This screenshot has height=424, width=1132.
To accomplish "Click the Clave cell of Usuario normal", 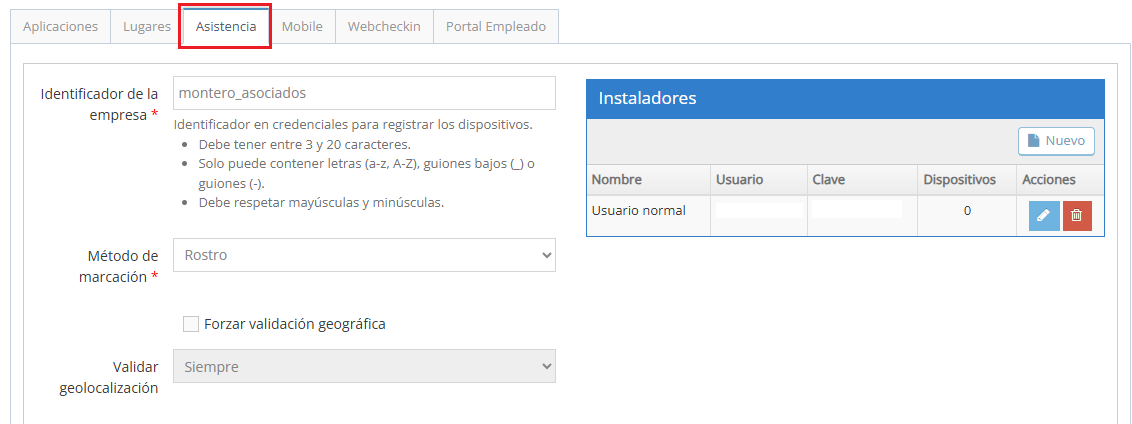I will point(857,211).
